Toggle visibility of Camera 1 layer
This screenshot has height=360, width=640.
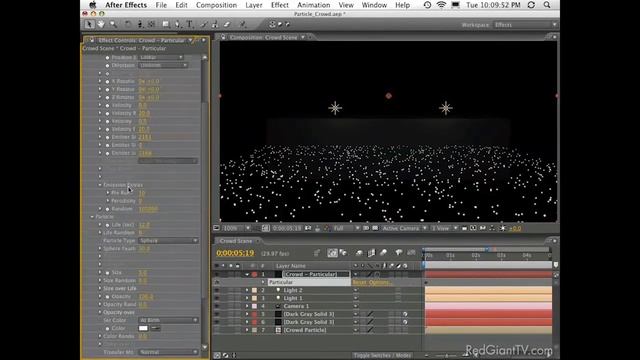pos(216,306)
